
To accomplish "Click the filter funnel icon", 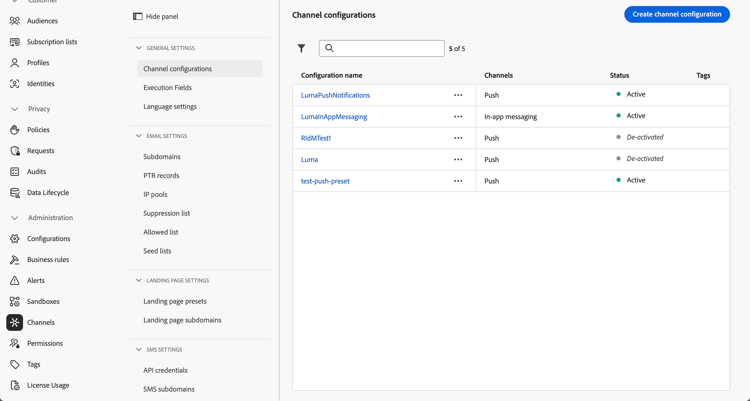I will [301, 48].
